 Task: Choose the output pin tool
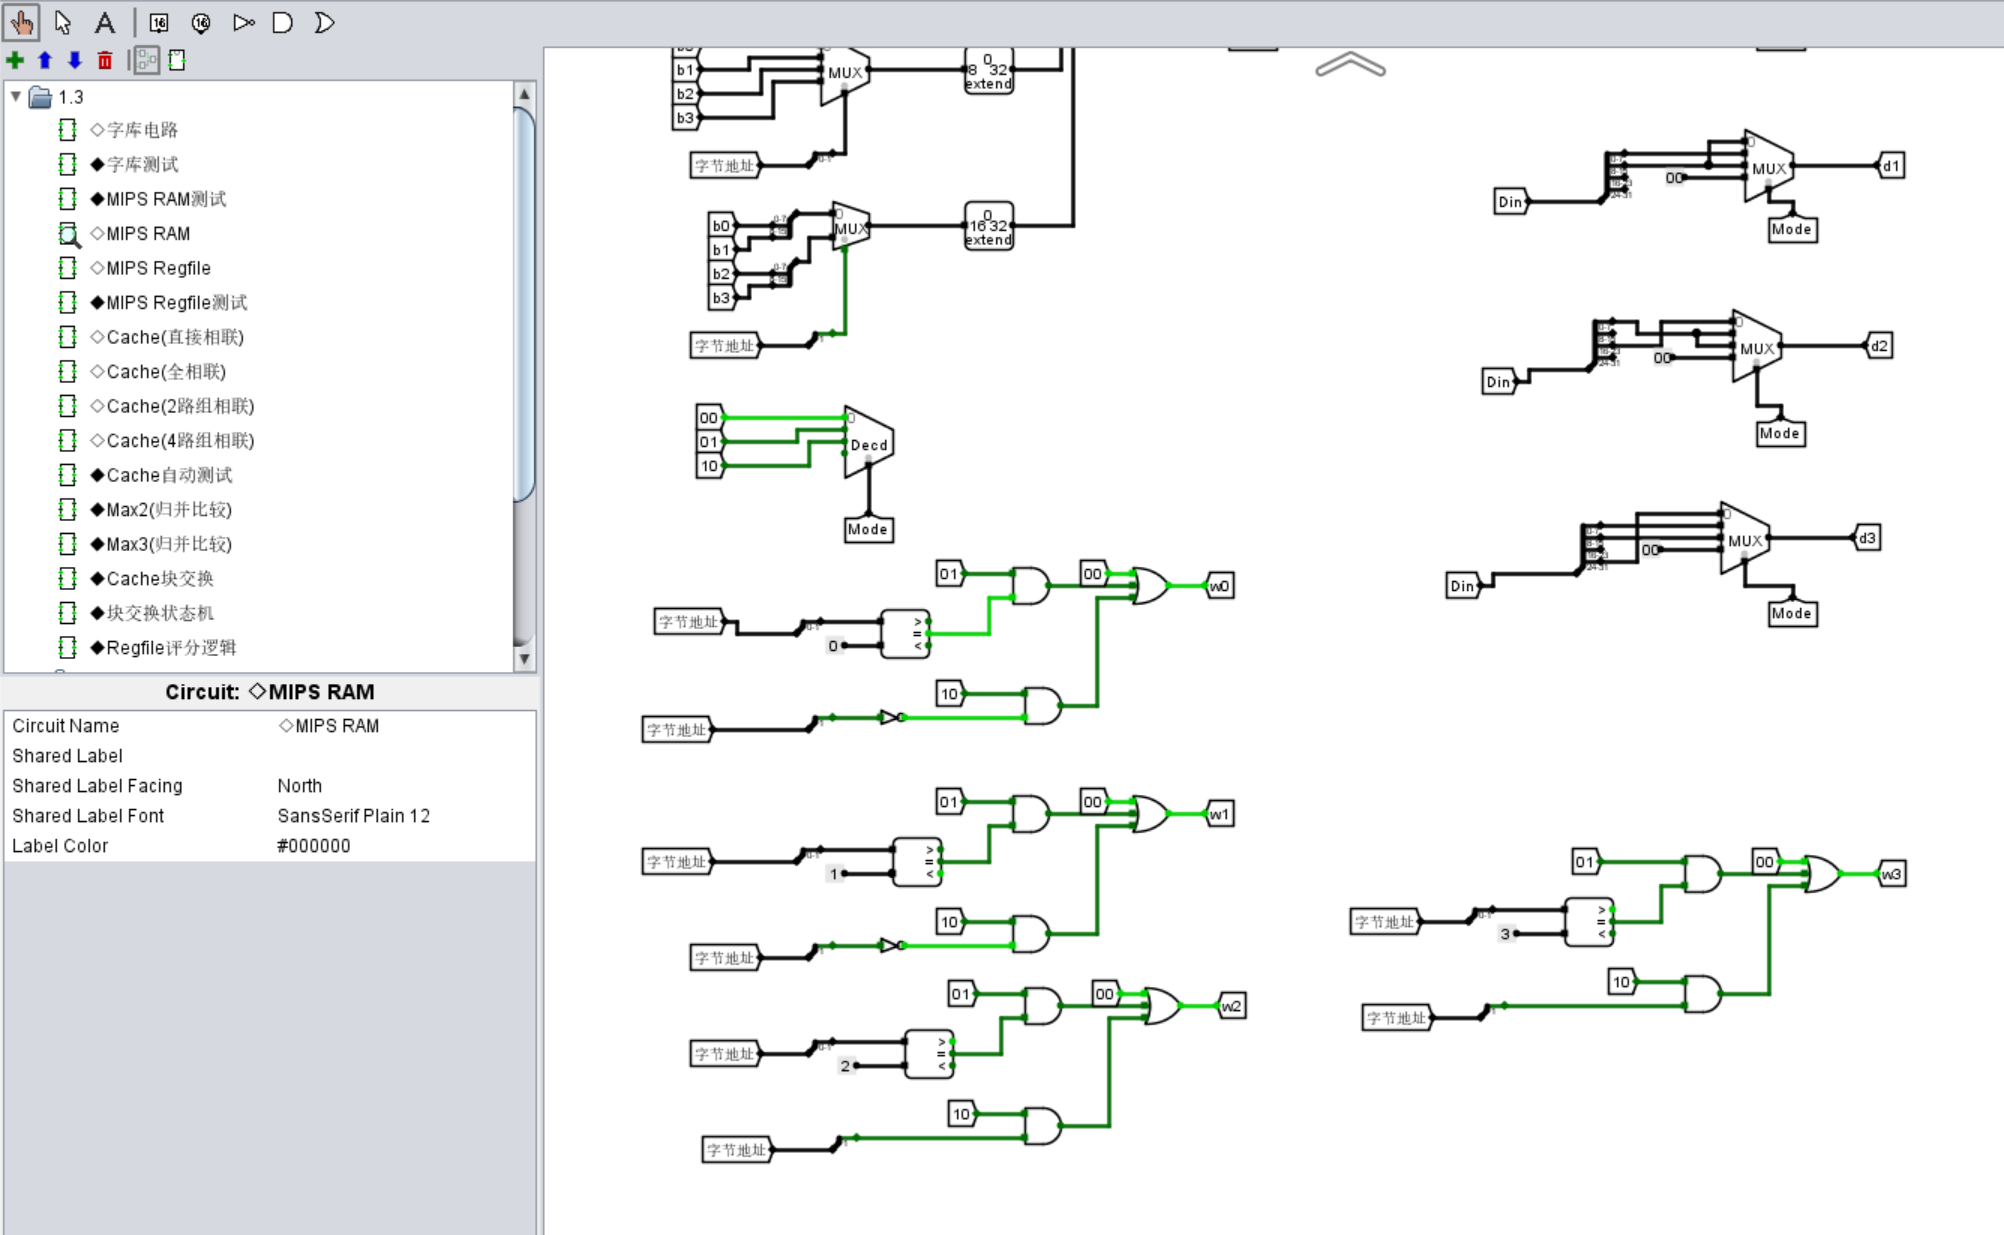click(x=201, y=22)
